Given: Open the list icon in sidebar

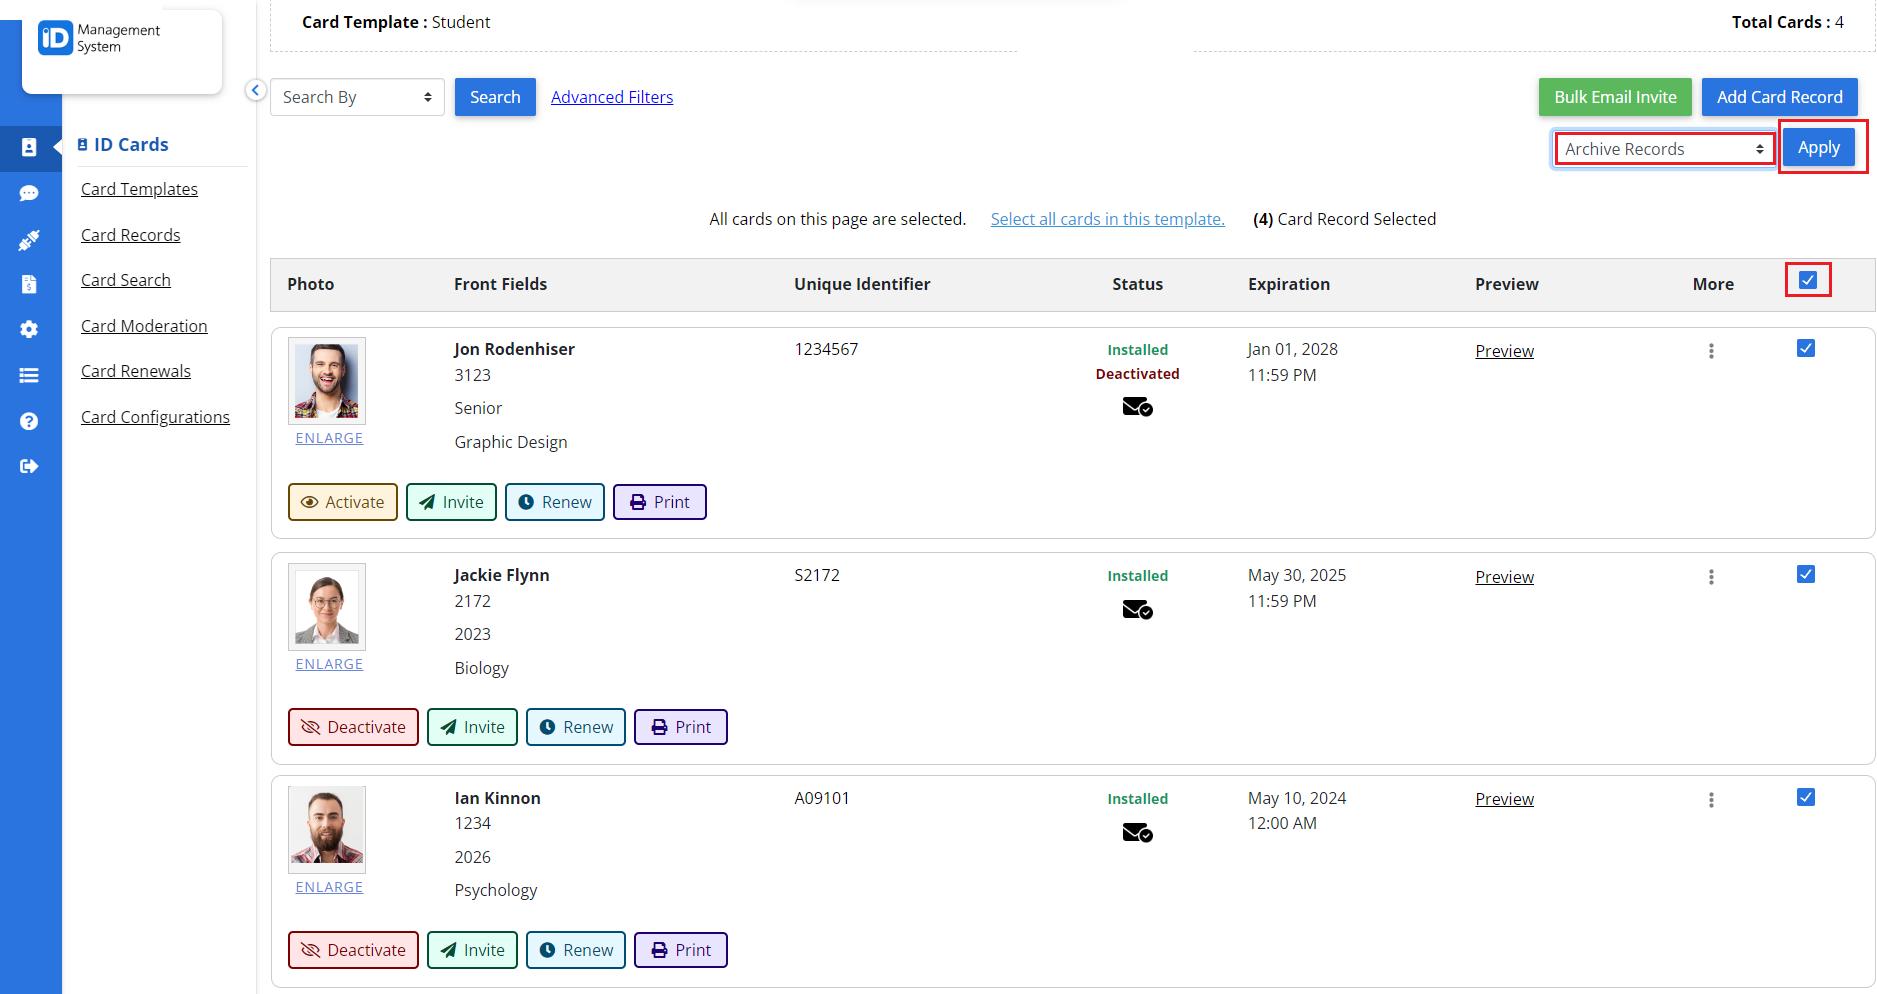Looking at the screenshot, I should click(29, 375).
